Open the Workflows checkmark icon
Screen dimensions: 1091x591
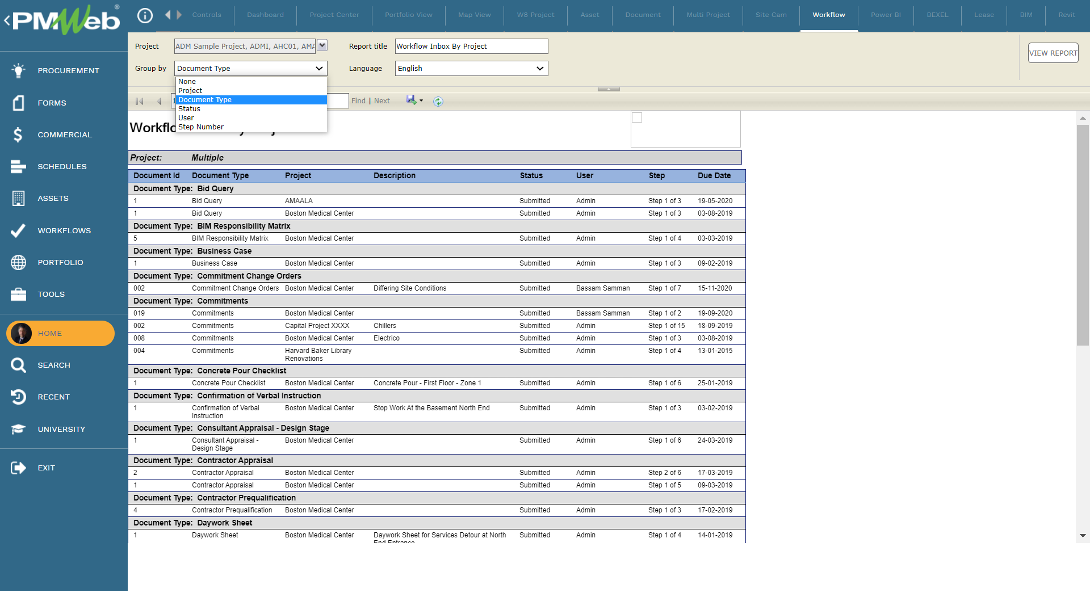pyautogui.click(x=19, y=230)
